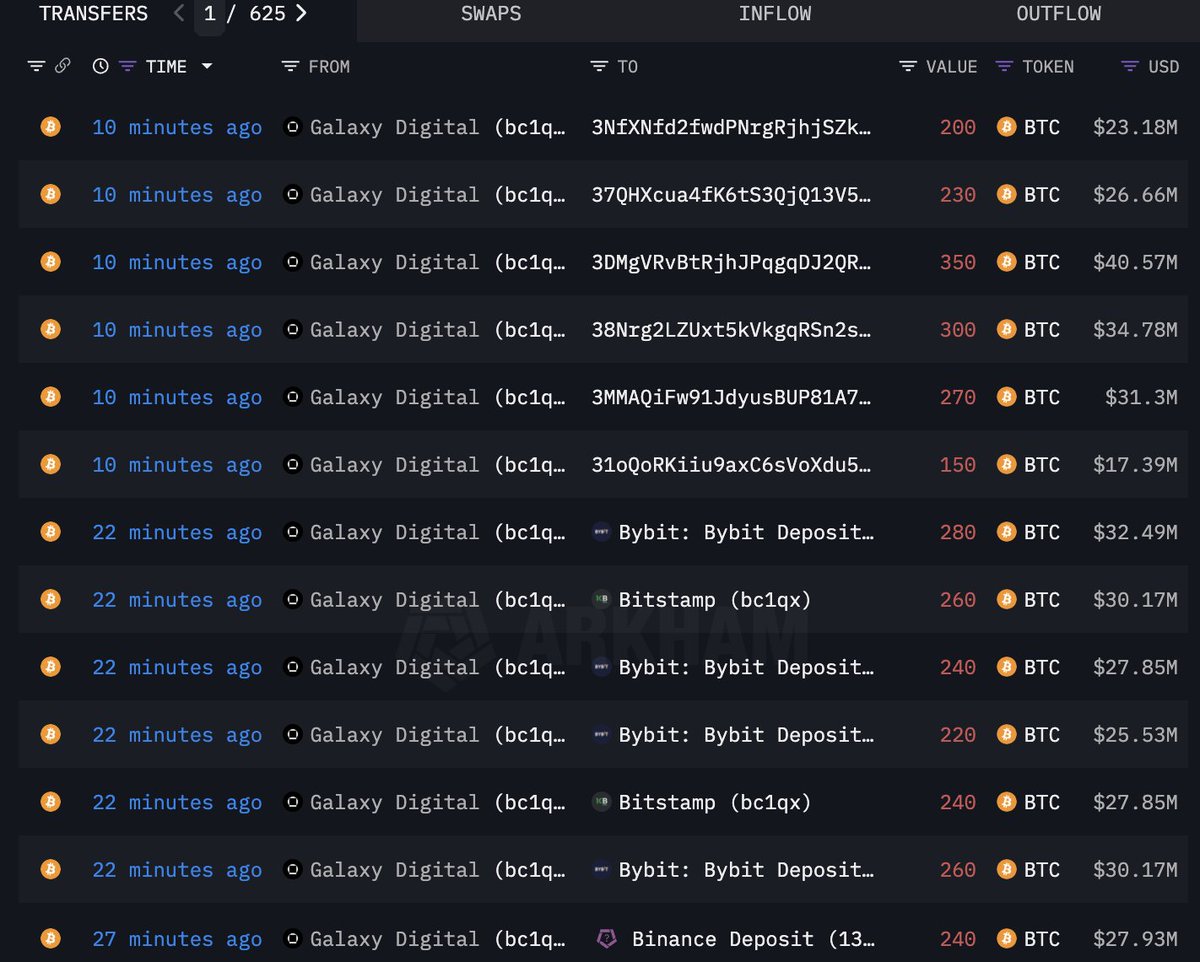Open Galaxy Digital sender in the $23.18M row

click(x=437, y=127)
